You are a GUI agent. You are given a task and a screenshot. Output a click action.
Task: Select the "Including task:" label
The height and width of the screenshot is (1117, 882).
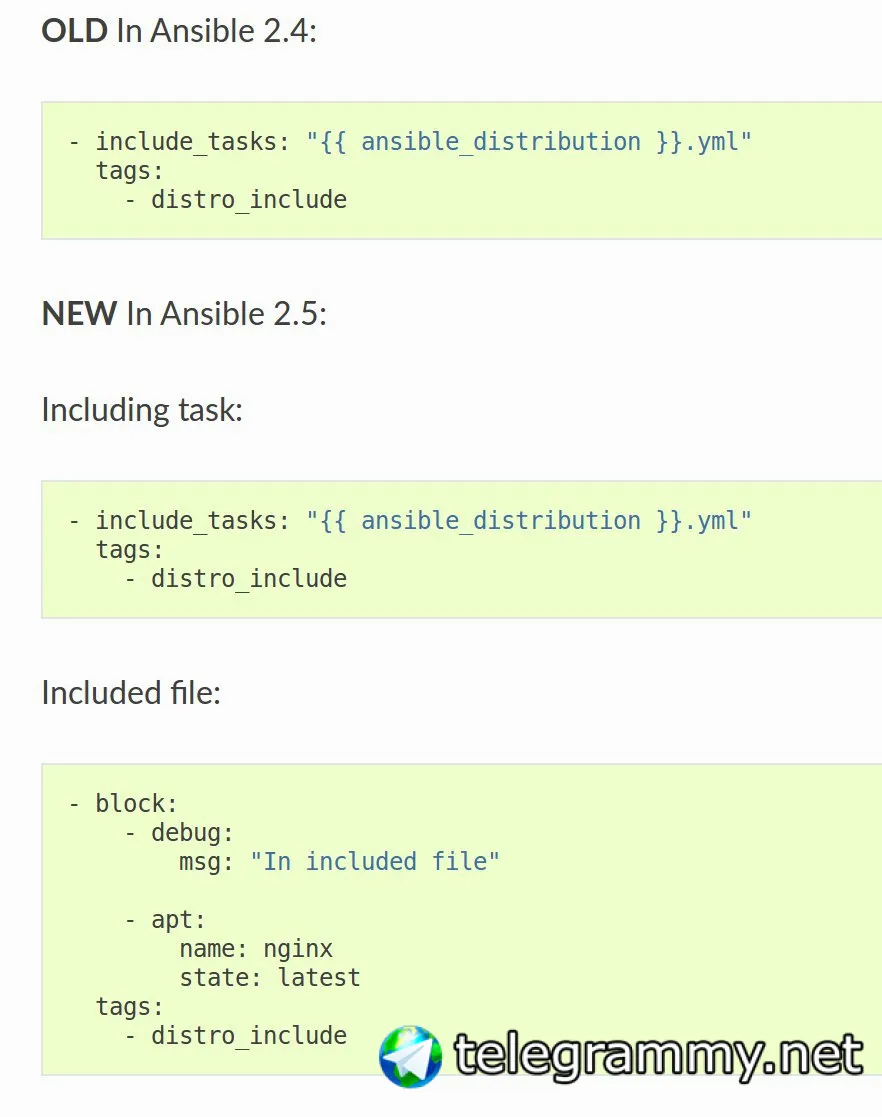pos(142,410)
